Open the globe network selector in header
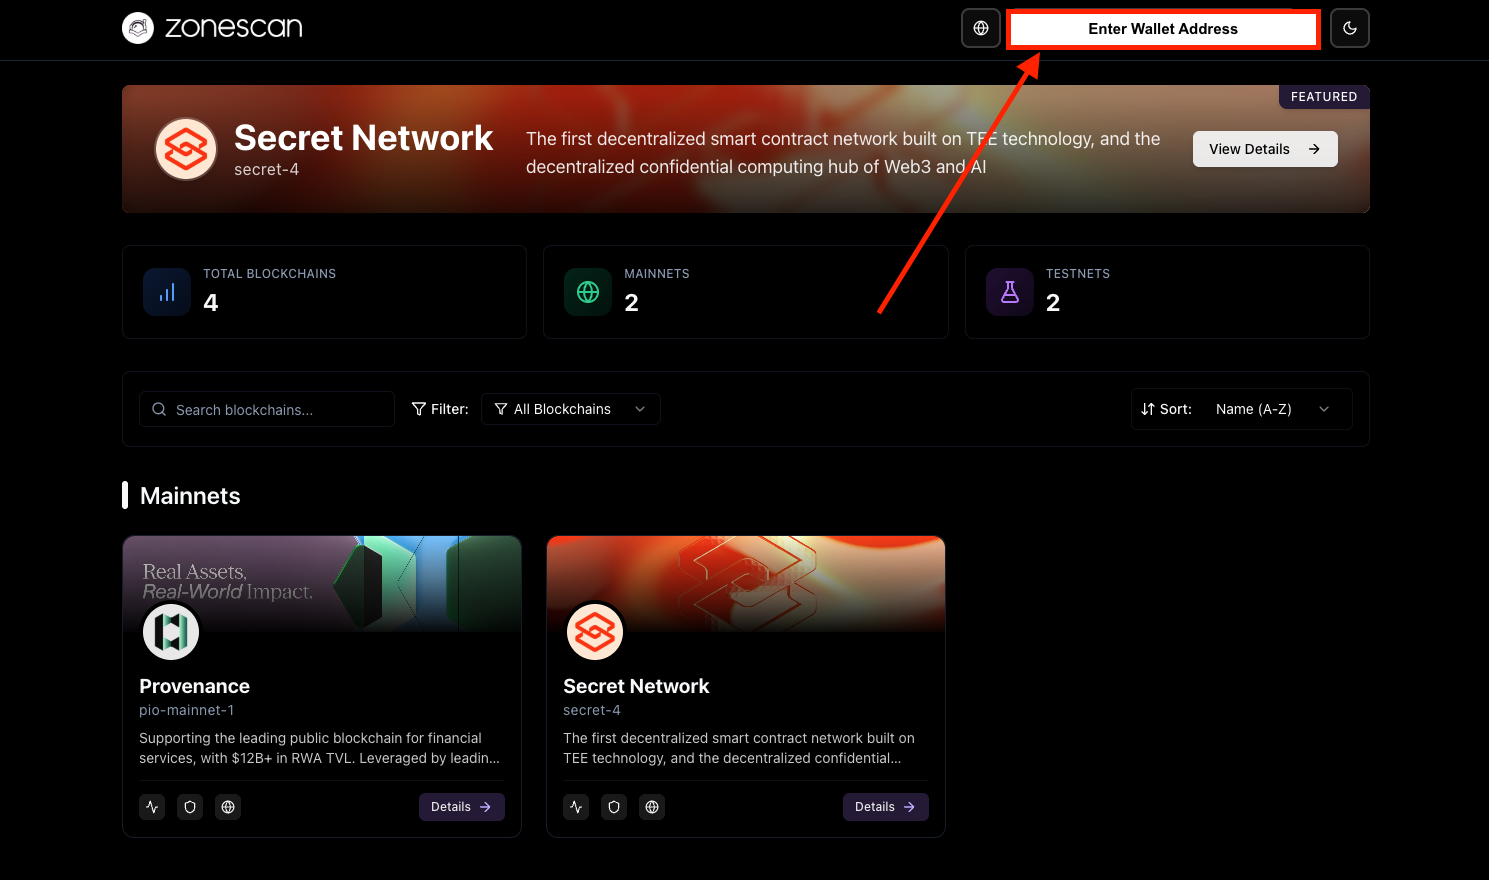Viewport: 1489px width, 880px height. (981, 28)
